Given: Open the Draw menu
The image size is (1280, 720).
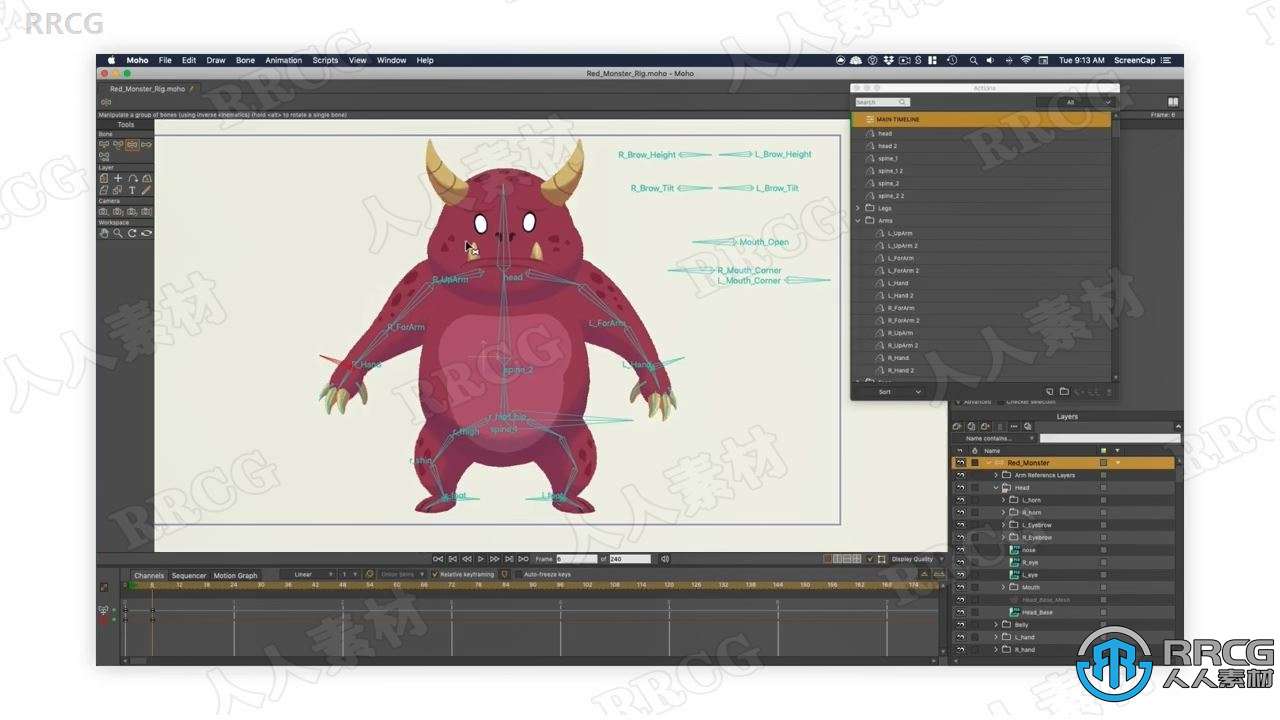Looking at the screenshot, I should point(215,60).
